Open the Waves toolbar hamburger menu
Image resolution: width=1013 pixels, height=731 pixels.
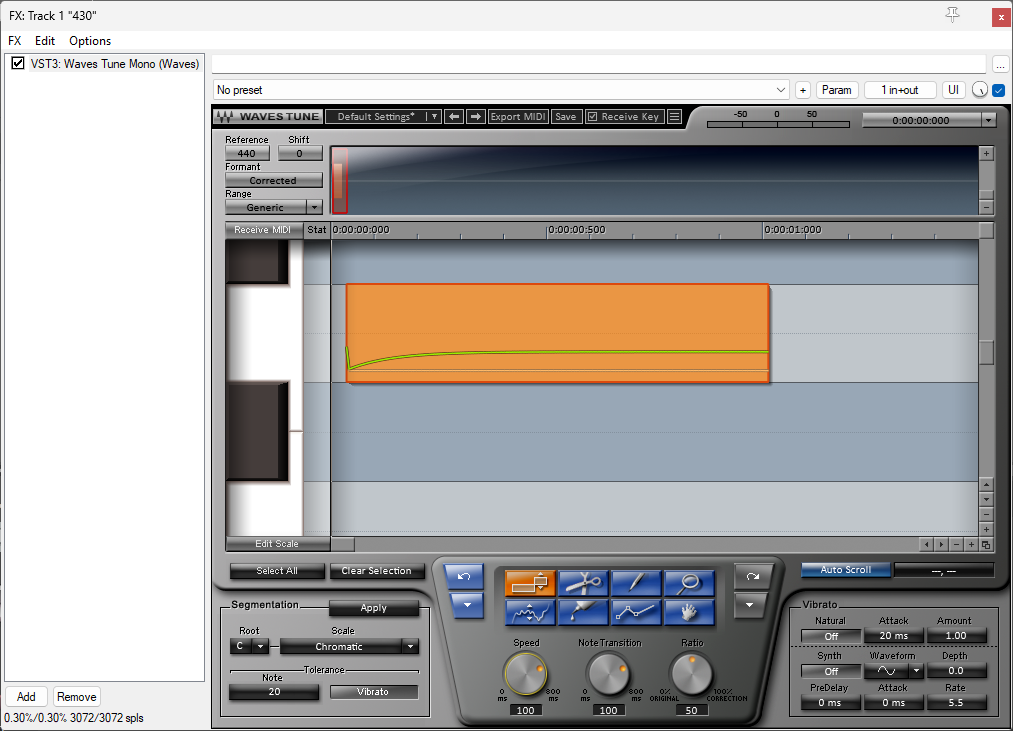coord(674,116)
